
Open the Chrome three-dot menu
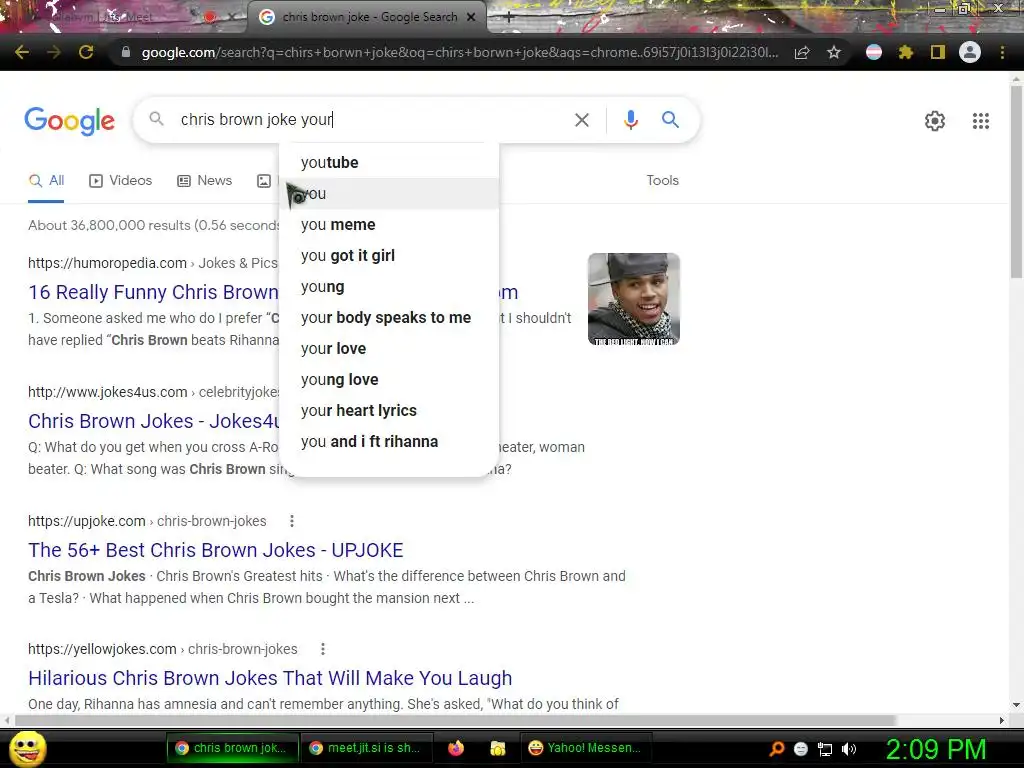click(x=1002, y=52)
